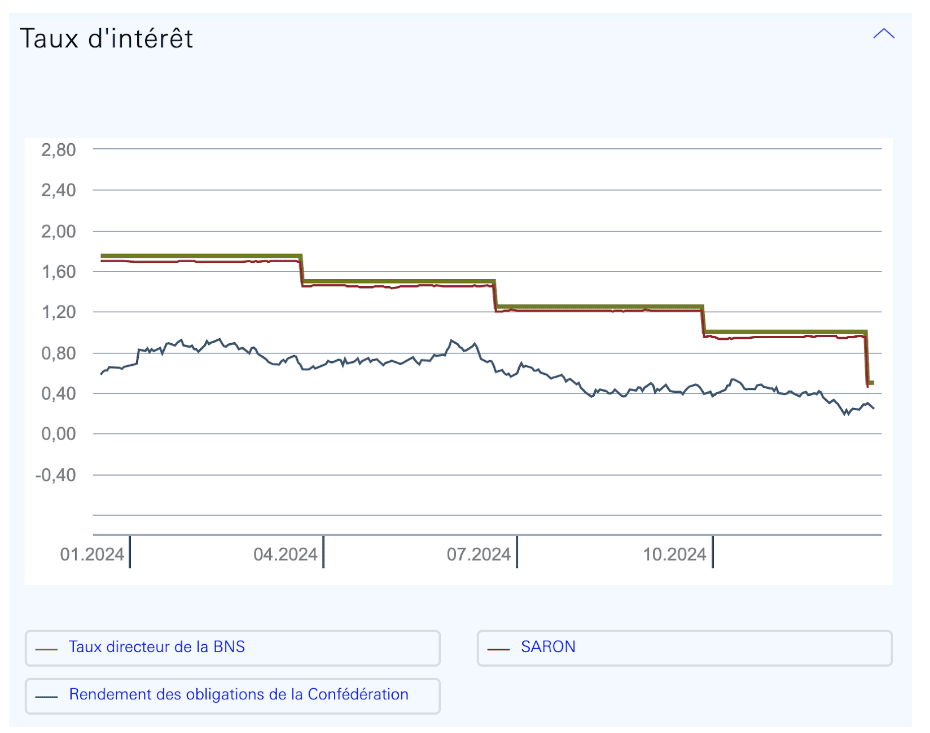Screen dimensions: 930x733
Task: Select the 2,00 y-axis value
Action: point(59,231)
